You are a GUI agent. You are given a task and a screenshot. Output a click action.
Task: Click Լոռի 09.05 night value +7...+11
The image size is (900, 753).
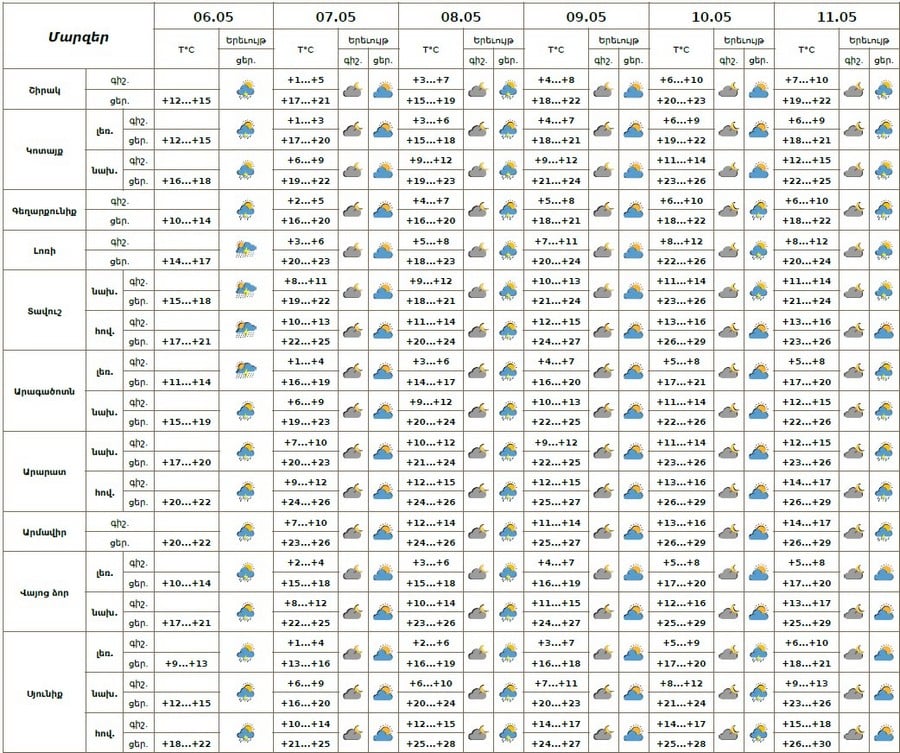[x=556, y=242]
